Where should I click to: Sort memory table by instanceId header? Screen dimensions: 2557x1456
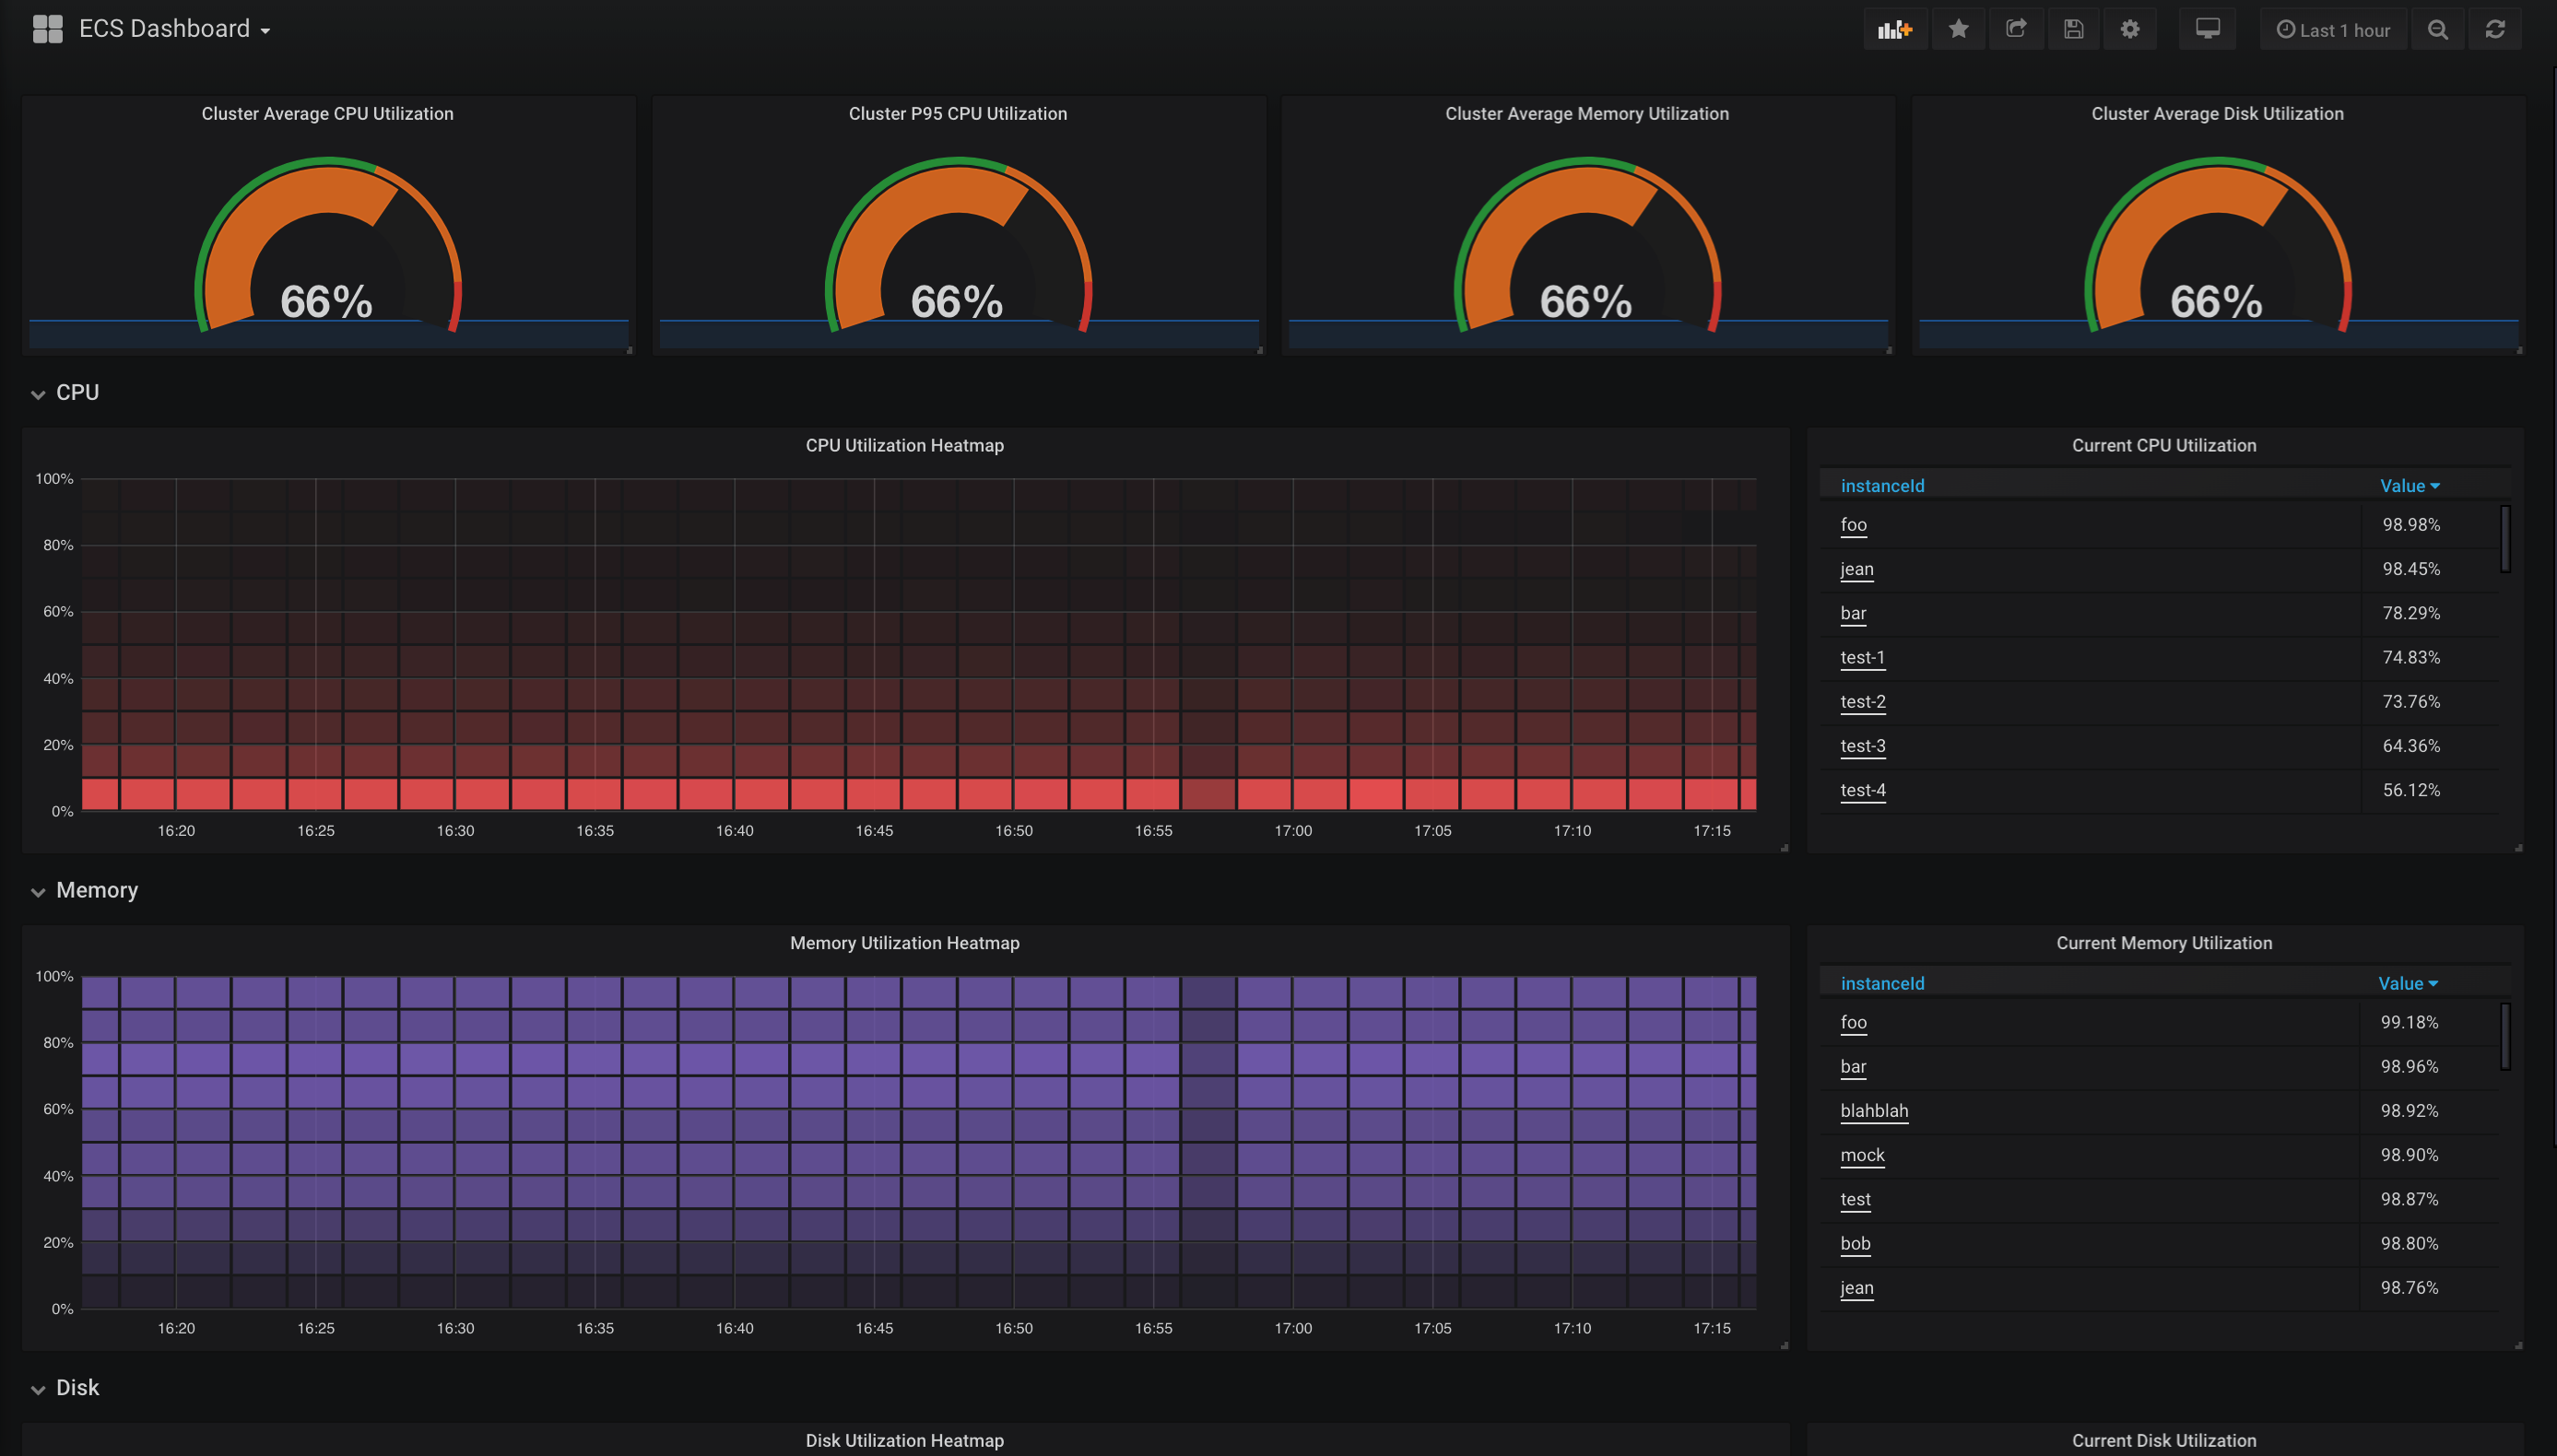coord(1881,983)
